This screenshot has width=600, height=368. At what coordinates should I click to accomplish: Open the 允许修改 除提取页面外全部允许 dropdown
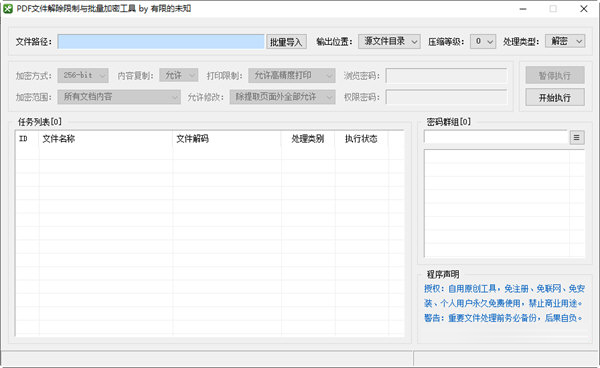point(282,97)
